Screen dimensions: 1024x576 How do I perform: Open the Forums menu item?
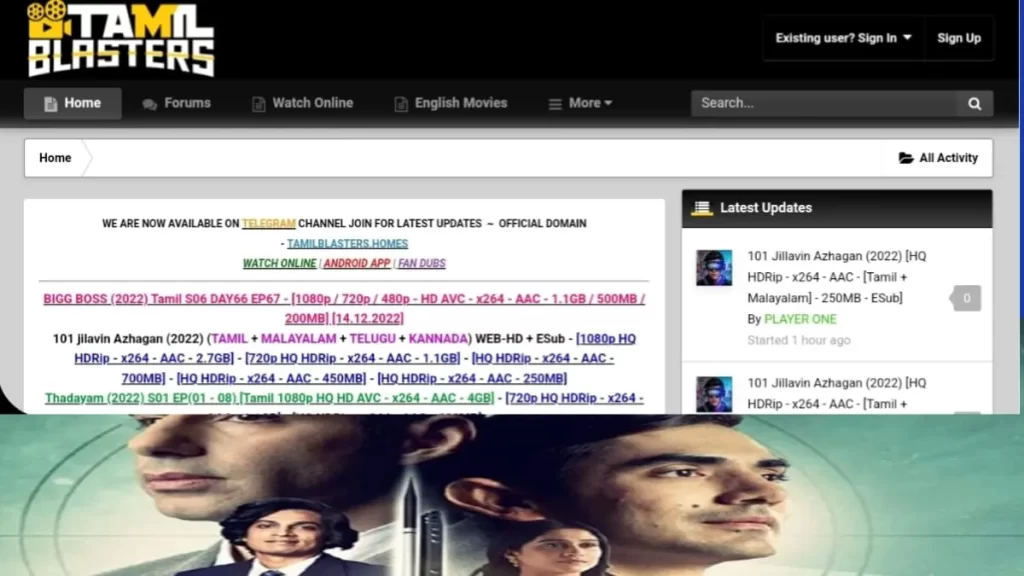click(176, 103)
